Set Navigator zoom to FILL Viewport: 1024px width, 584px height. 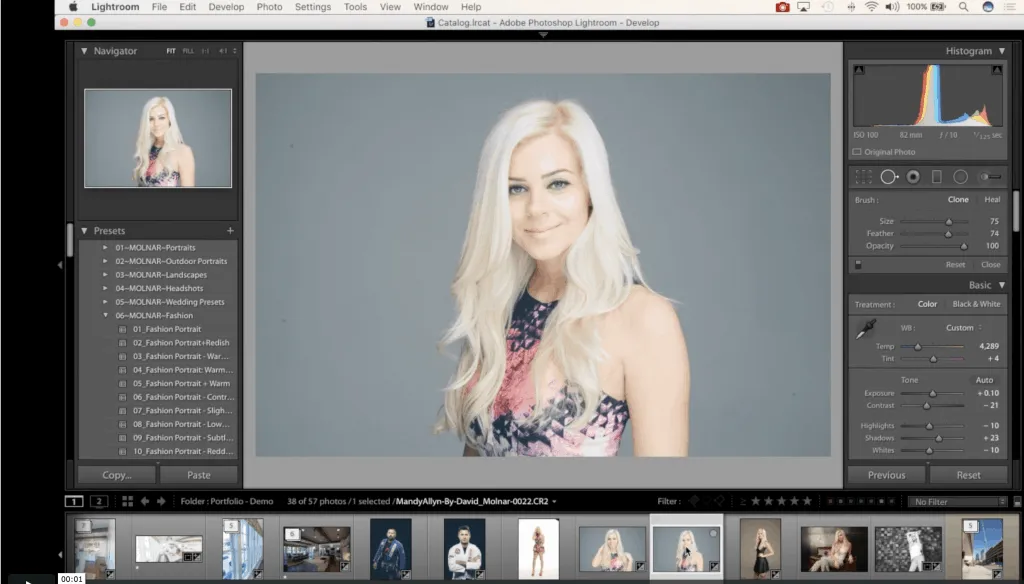coord(188,50)
